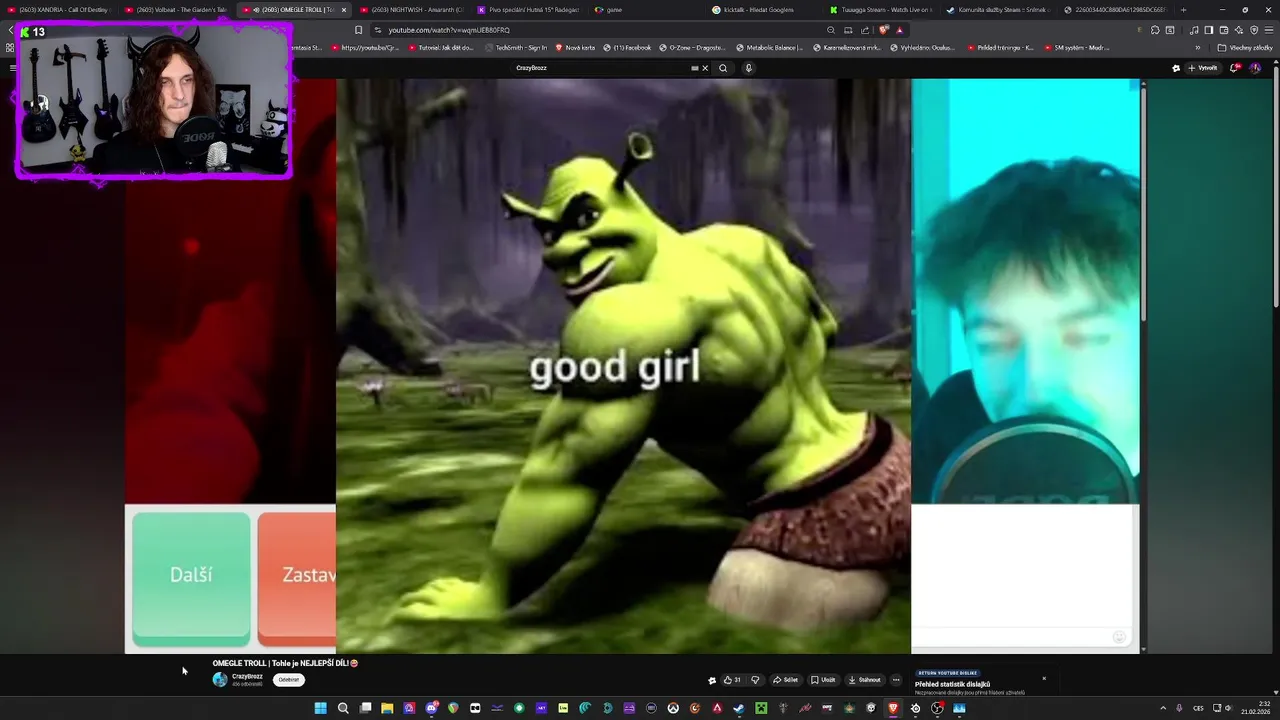1280x720 pixels.
Task: Open the three-dot more actions menu under the video
Action: point(896,680)
